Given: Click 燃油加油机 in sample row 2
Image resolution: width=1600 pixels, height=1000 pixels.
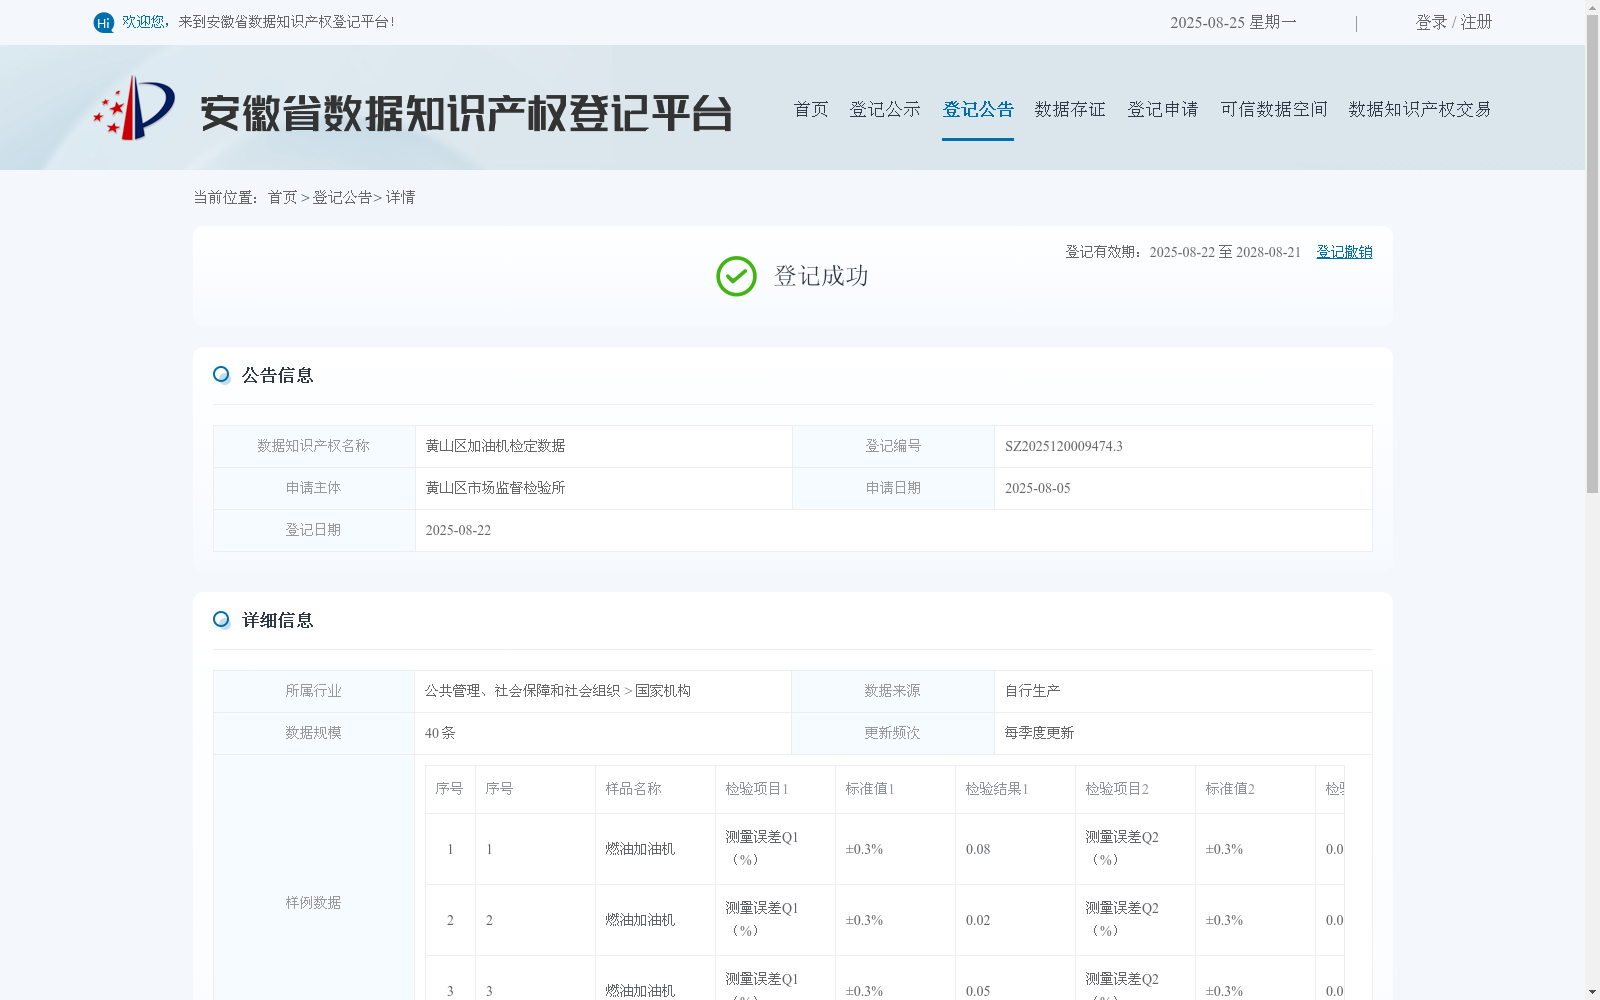Looking at the screenshot, I should pyautogui.click(x=640, y=920).
